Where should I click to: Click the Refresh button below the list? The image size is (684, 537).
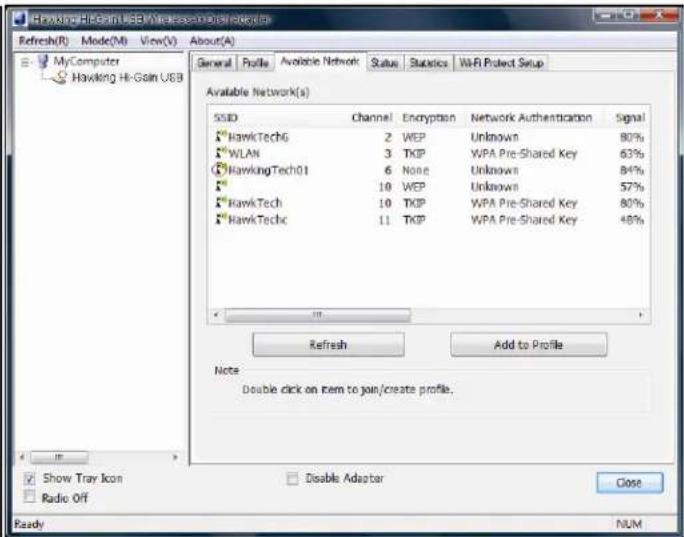point(328,345)
